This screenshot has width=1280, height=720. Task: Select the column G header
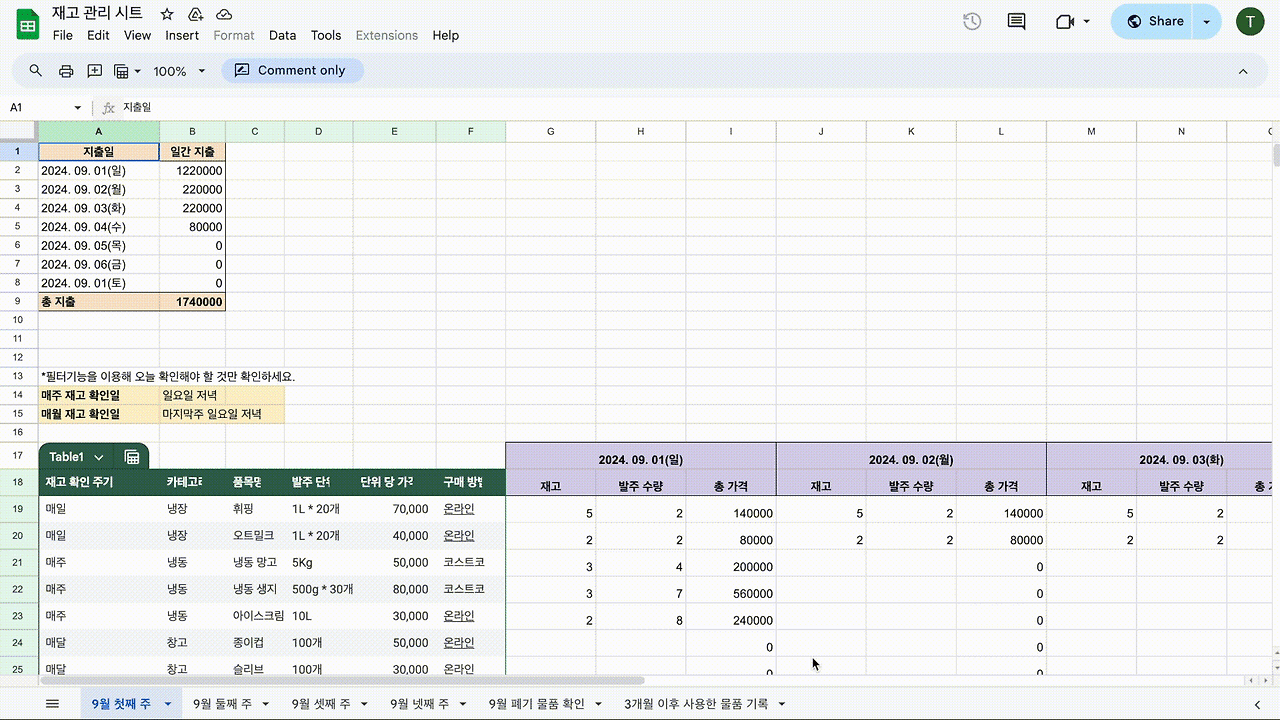pos(550,132)
